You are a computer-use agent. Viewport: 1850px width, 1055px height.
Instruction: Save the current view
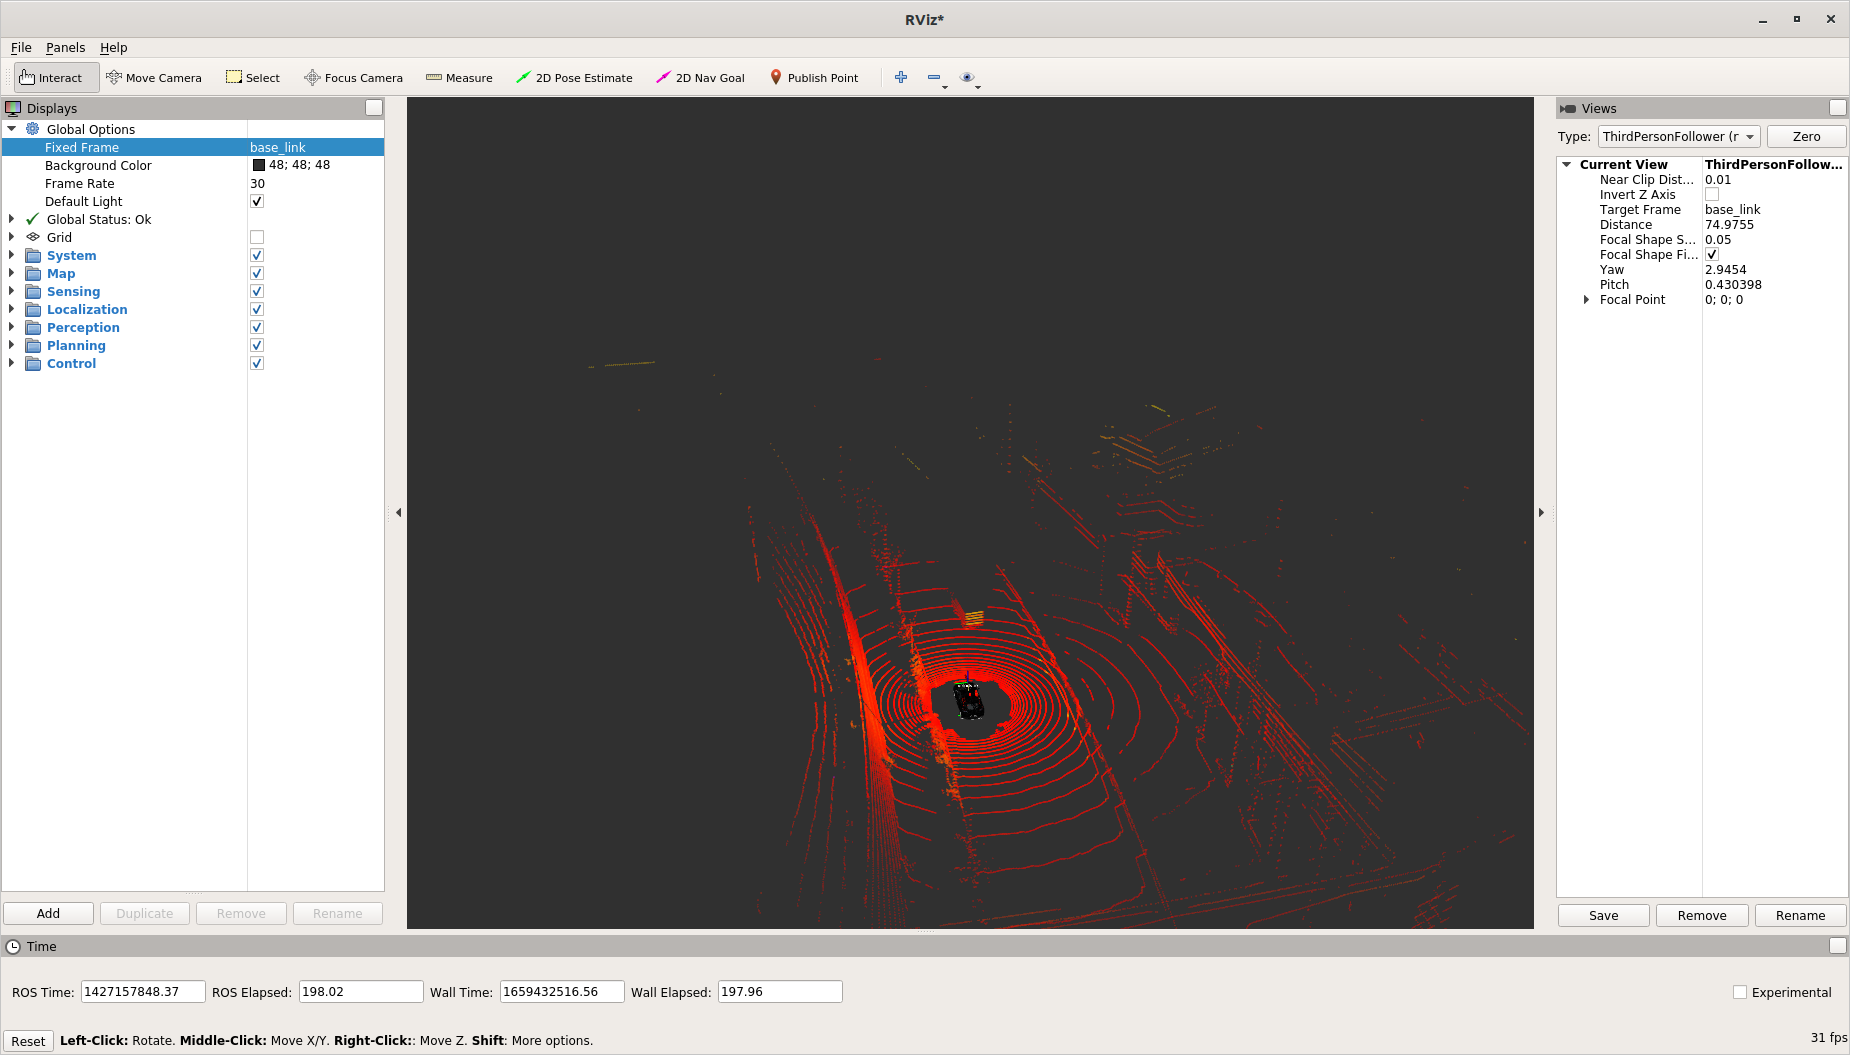pyautogui.click(x=1603, y=915)
